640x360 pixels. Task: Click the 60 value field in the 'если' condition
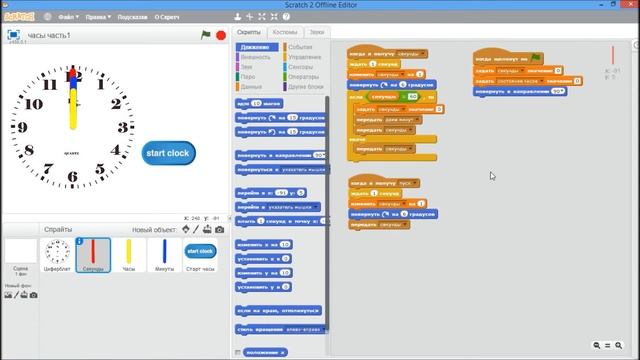click(x=412, y=97)
